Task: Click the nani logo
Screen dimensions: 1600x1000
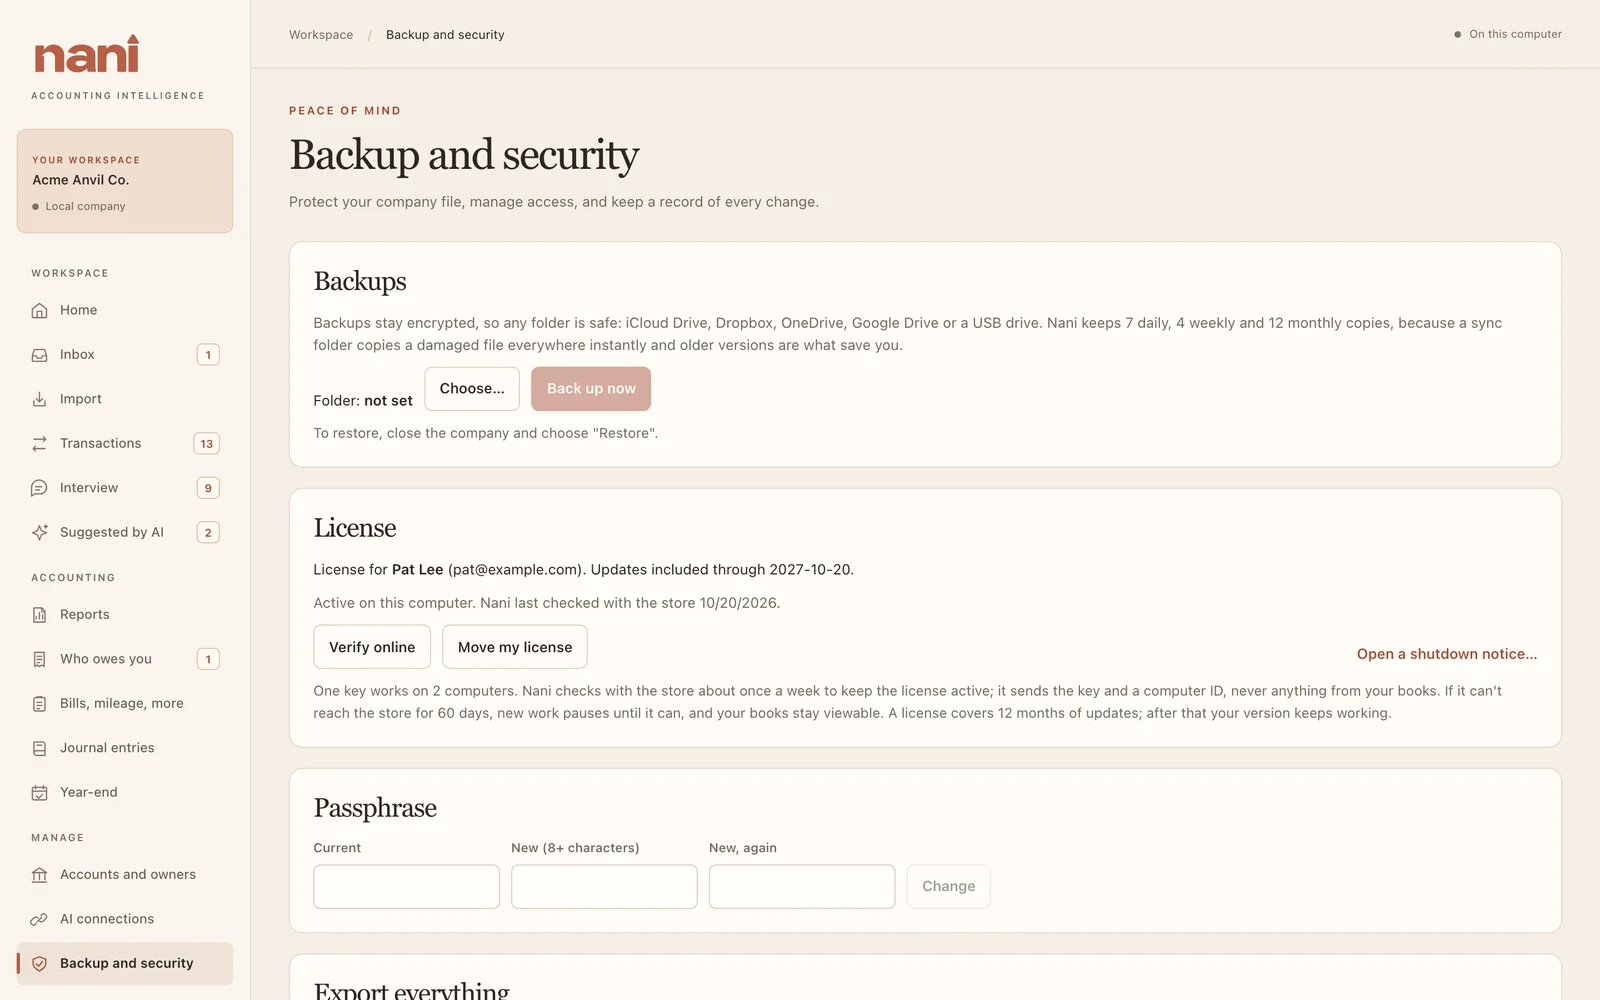Action: click(87, 55)
